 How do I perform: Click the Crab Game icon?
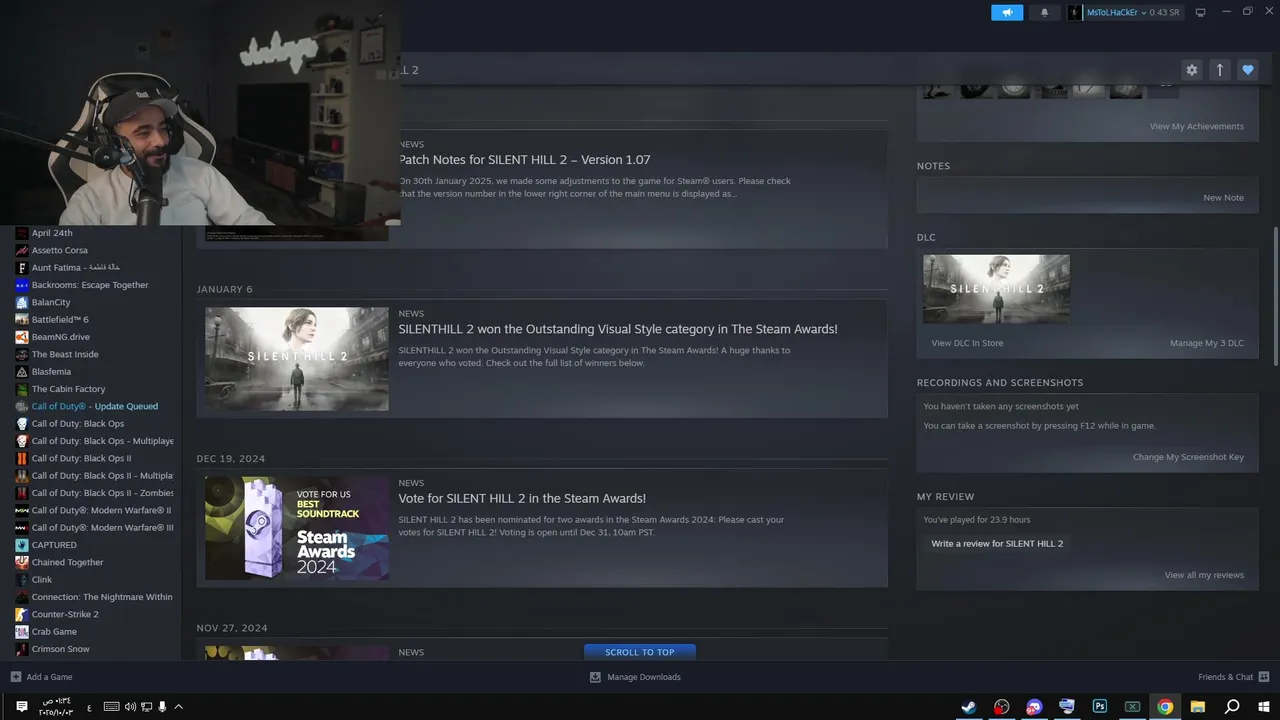[22, 631]
